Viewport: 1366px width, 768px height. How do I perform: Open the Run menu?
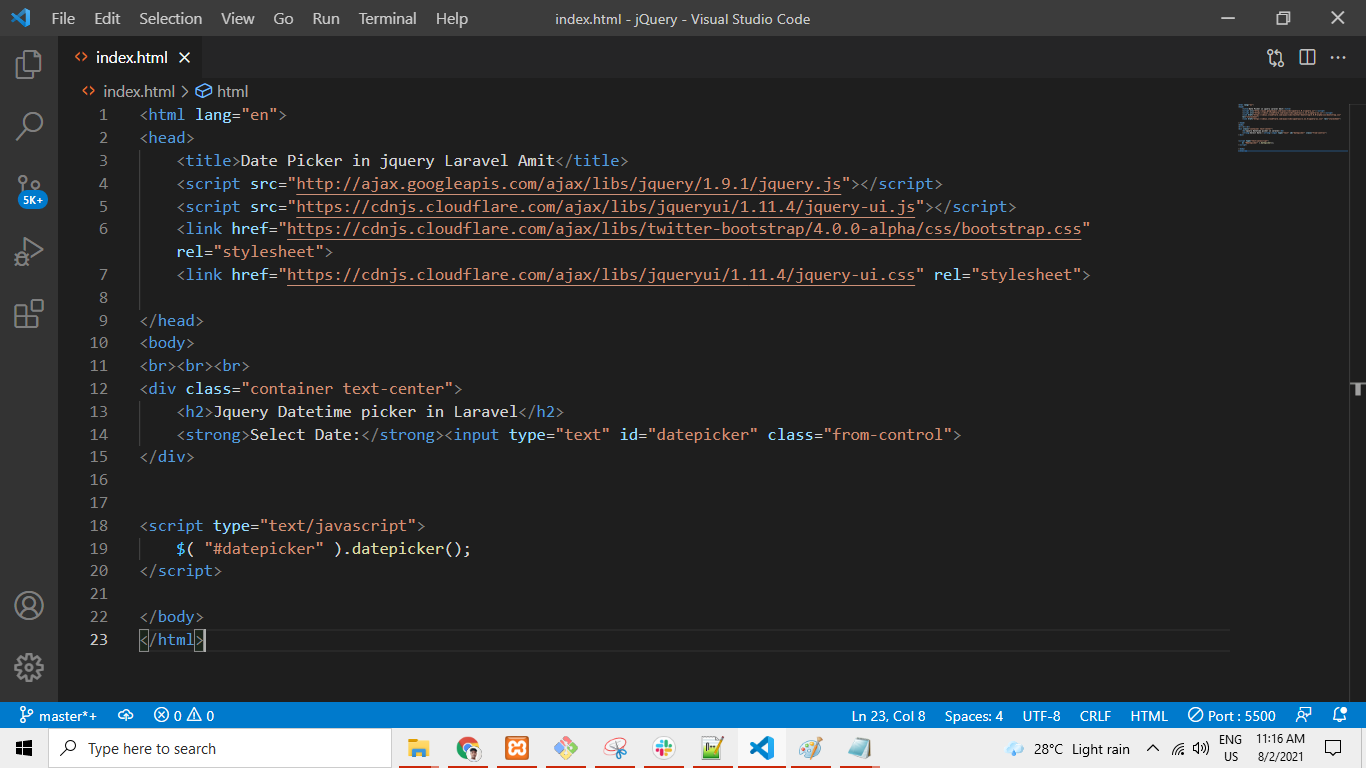coord(326,19)
